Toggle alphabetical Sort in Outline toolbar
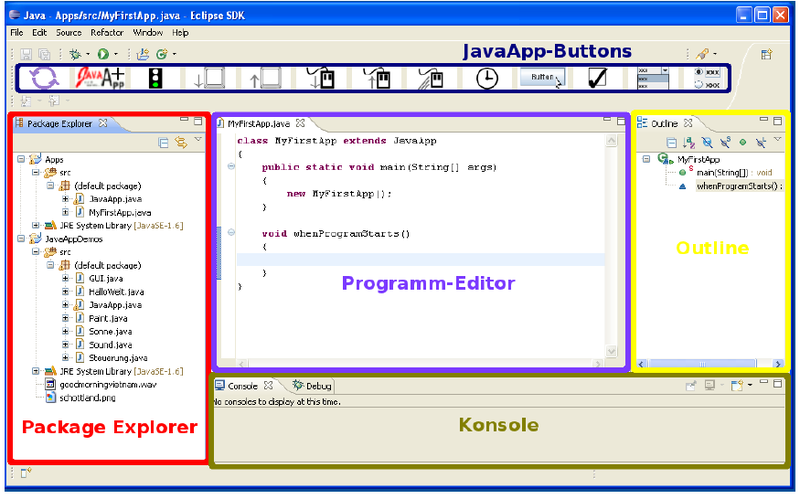 pos(689,143)
